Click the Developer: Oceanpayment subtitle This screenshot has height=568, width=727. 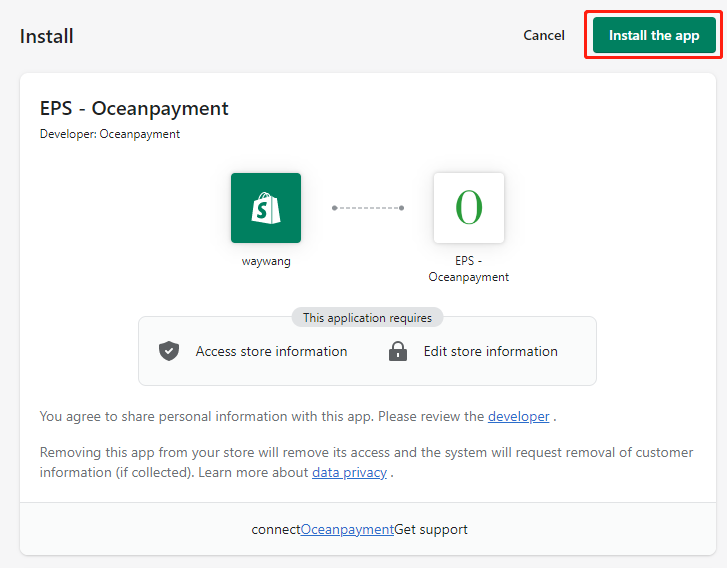(x=110, y=134)
